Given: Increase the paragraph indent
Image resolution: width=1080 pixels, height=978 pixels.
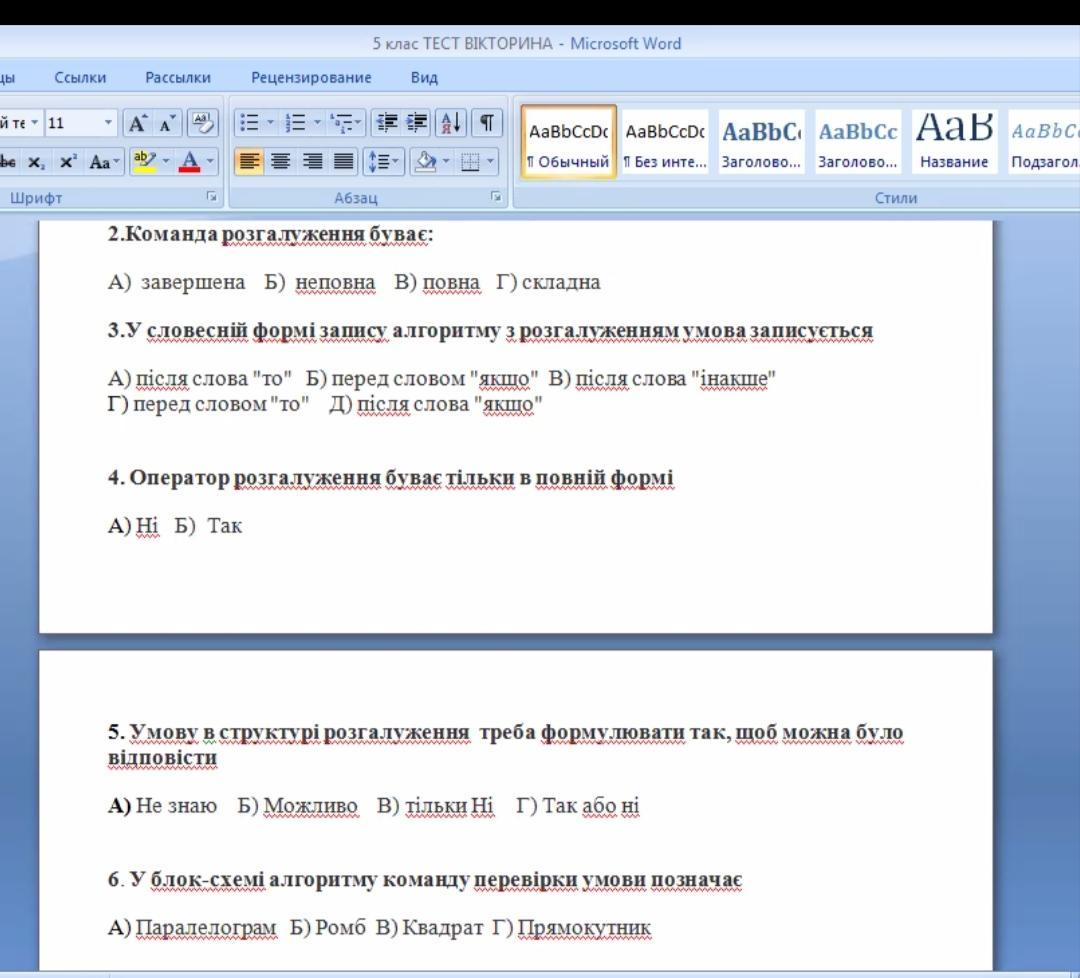Looking at the screenshot, I should [x=416, y=123].
